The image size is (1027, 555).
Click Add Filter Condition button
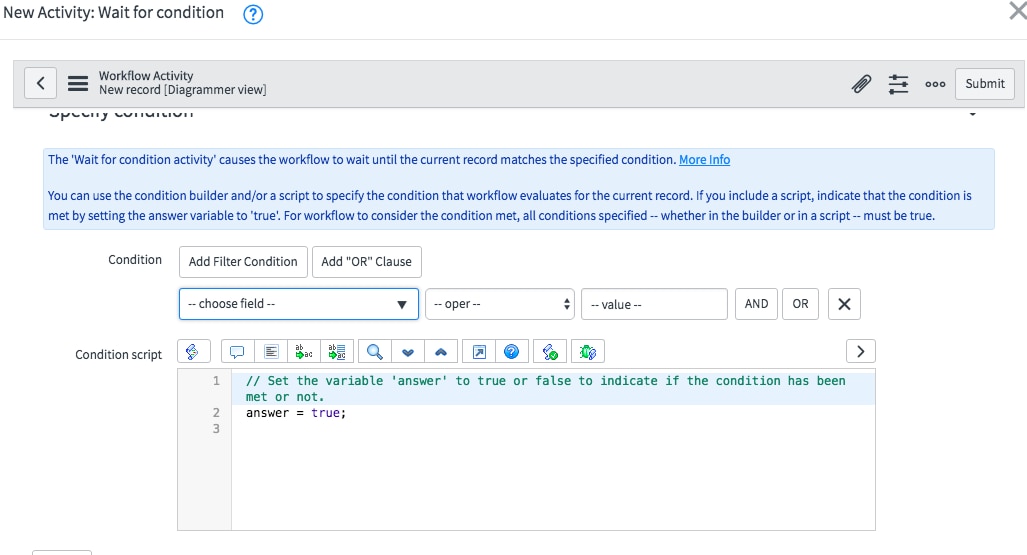pos(243,261)
